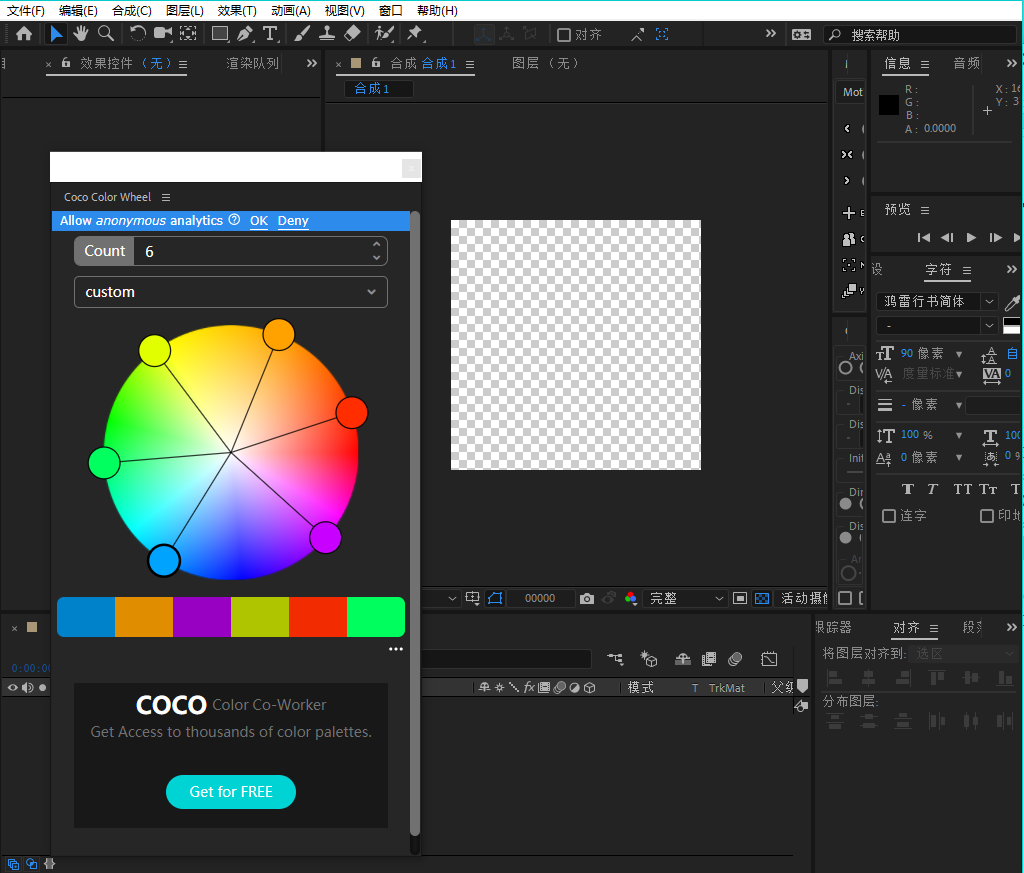1024x873 pixels.
Task: Click the eyedropper in Character panel
Action: coord(1012,302)
